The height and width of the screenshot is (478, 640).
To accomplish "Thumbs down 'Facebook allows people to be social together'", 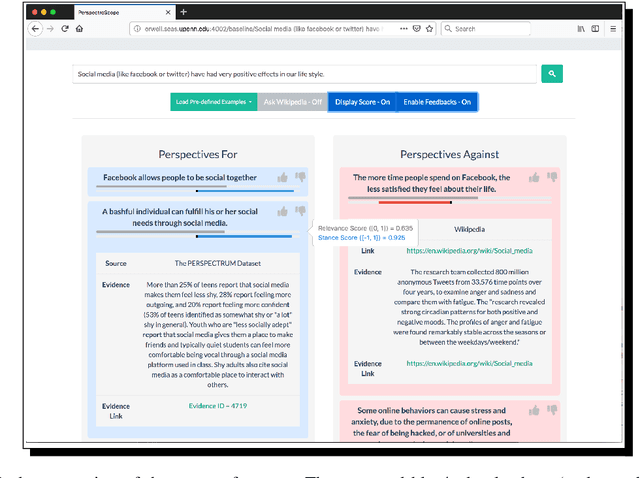I will [x=299, y=177].
